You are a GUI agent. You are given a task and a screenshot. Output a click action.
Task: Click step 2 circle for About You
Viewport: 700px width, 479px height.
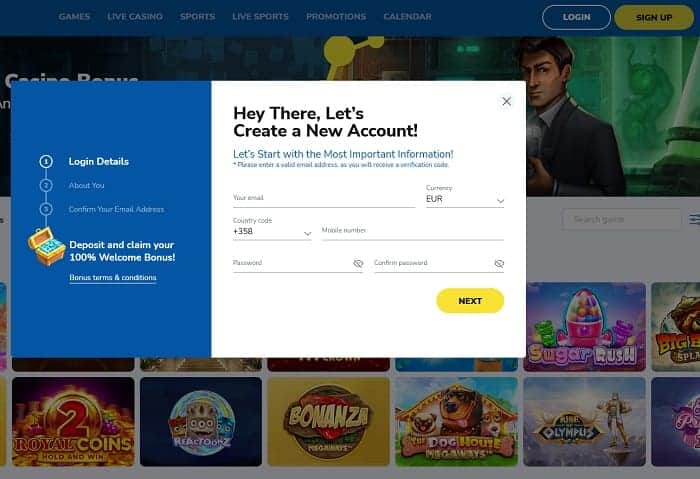(x=46, y=185)
